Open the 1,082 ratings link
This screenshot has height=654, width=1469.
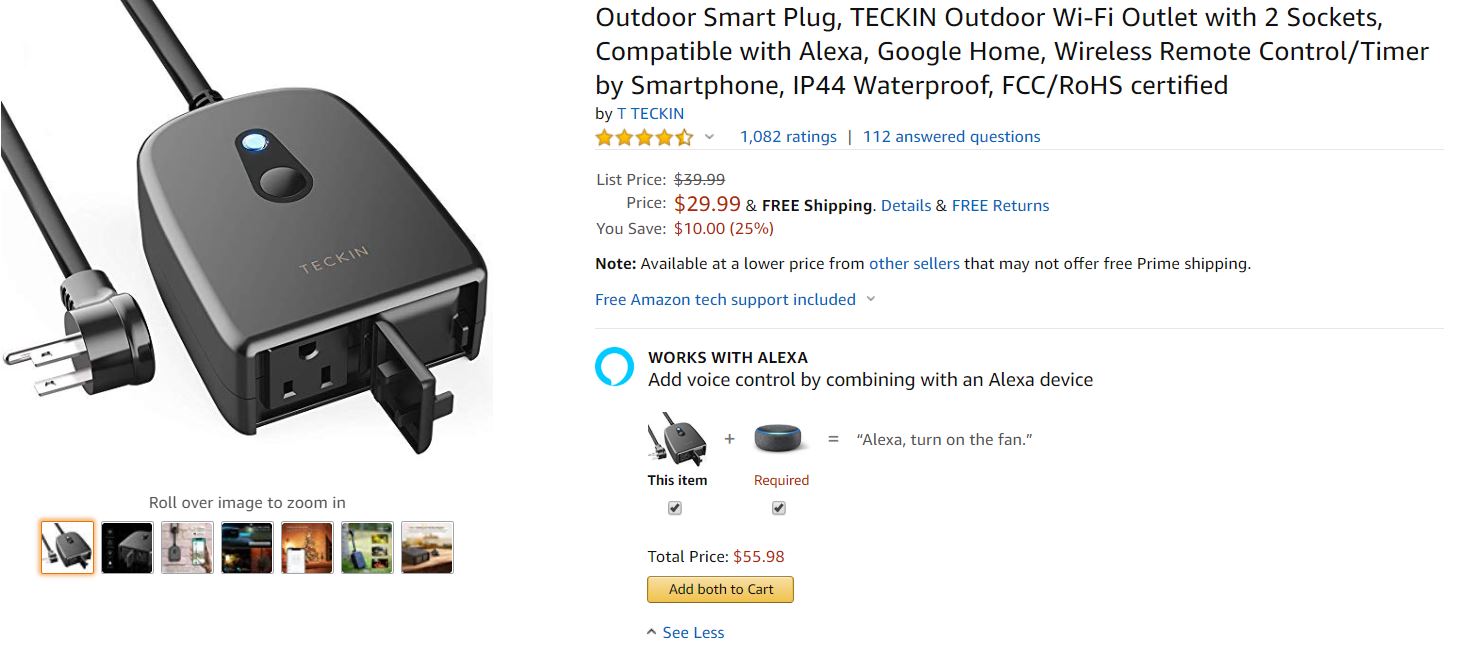[x=788, y=137]
